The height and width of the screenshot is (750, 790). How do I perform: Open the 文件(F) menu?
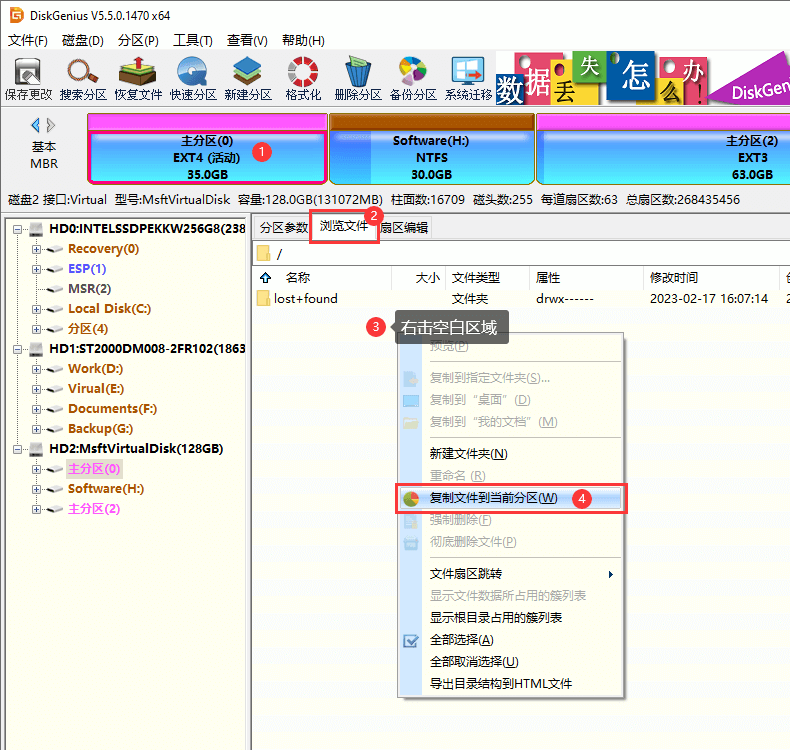(28, 40)
